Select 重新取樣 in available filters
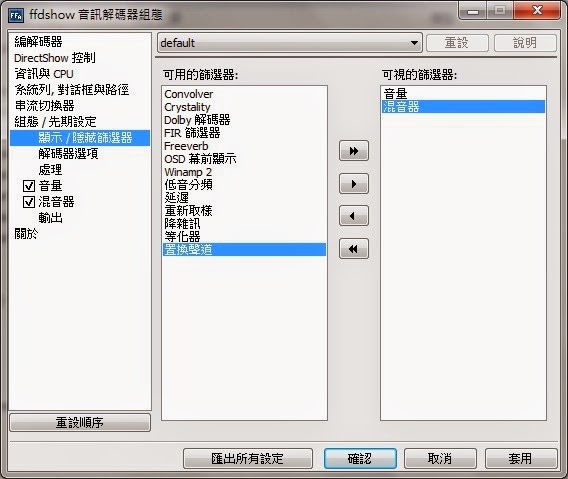Screen dimensions: 568x479 (x=245, y=211)
